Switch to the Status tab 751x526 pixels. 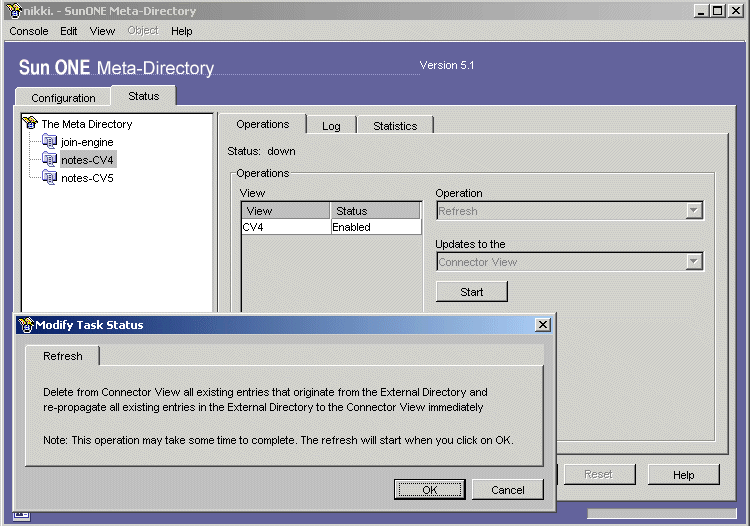tap(144, 96)
